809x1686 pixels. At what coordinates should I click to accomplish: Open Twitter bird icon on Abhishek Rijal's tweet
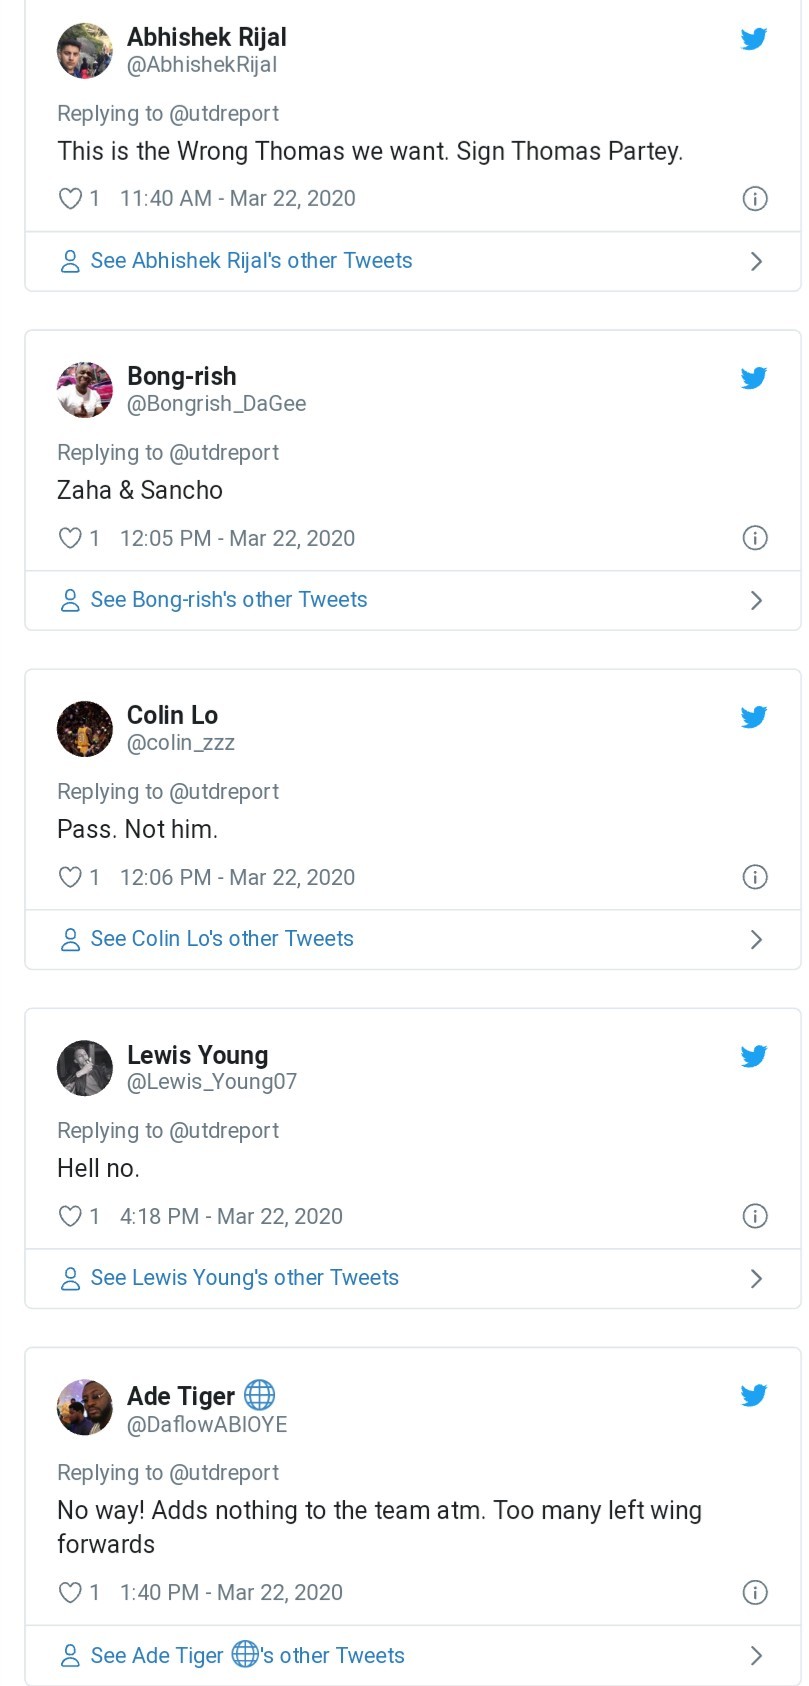[x=754, y=39]
